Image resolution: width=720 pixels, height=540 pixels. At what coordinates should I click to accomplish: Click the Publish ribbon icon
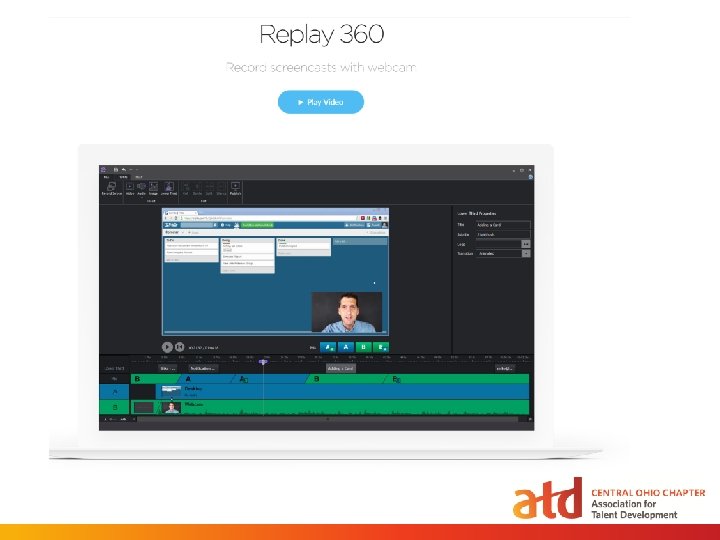(x=236, y=189)
